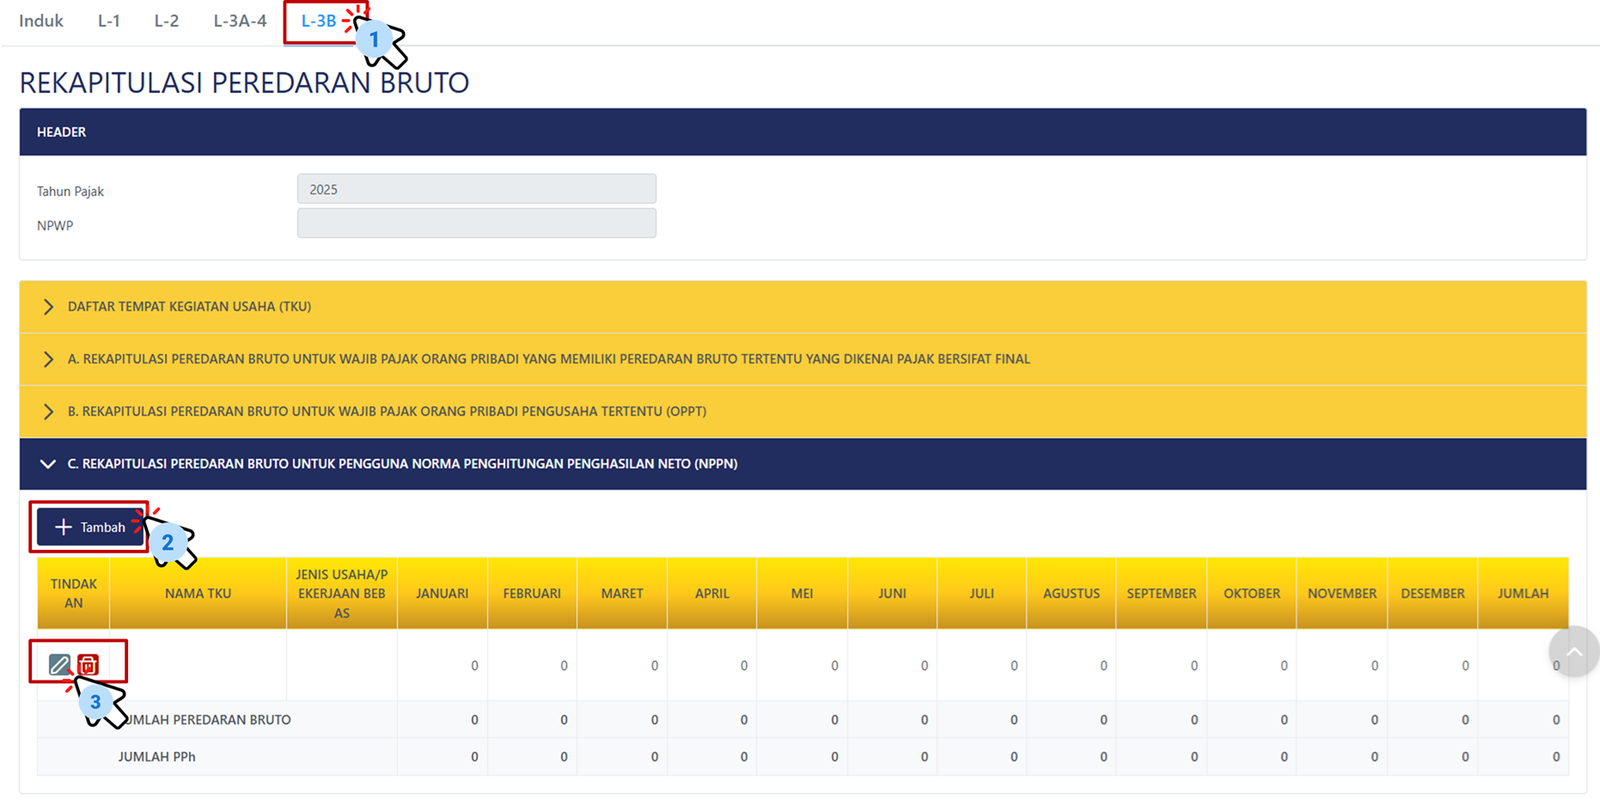Click the Tahun Pajak field showing 2025
This screenshot has height=800, width=1600.
(x=476, y=189)
